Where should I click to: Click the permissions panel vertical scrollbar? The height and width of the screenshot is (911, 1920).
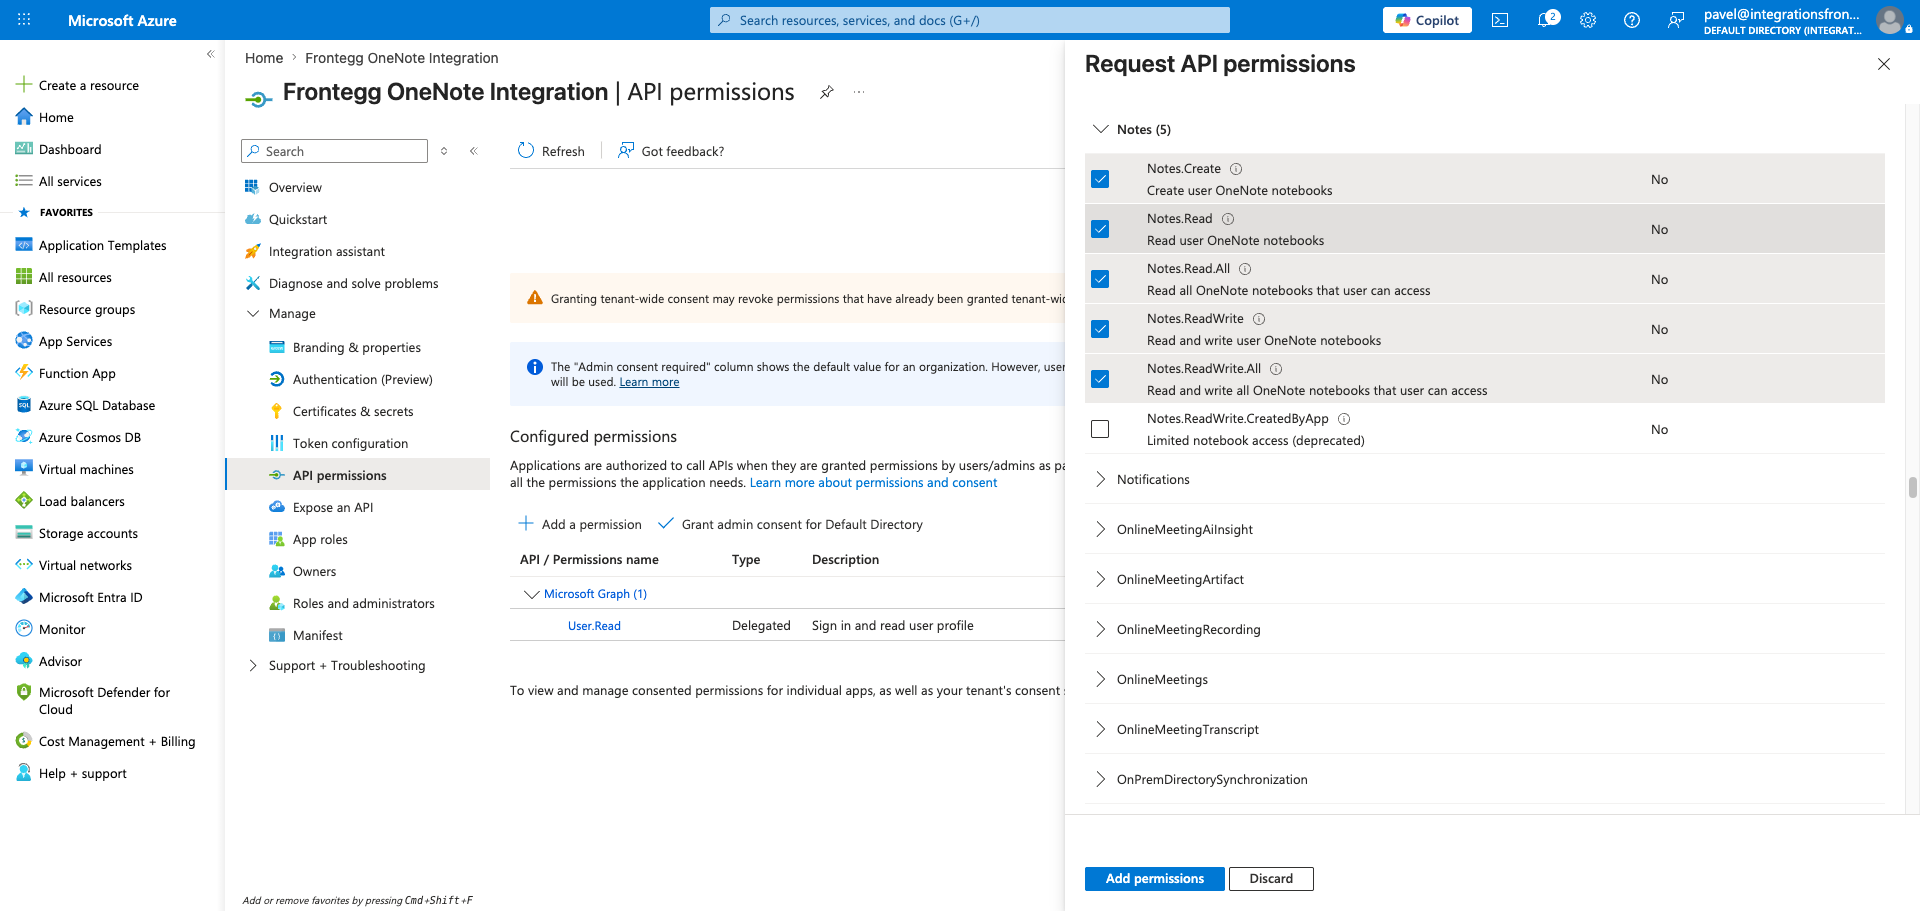(1912, 487)
